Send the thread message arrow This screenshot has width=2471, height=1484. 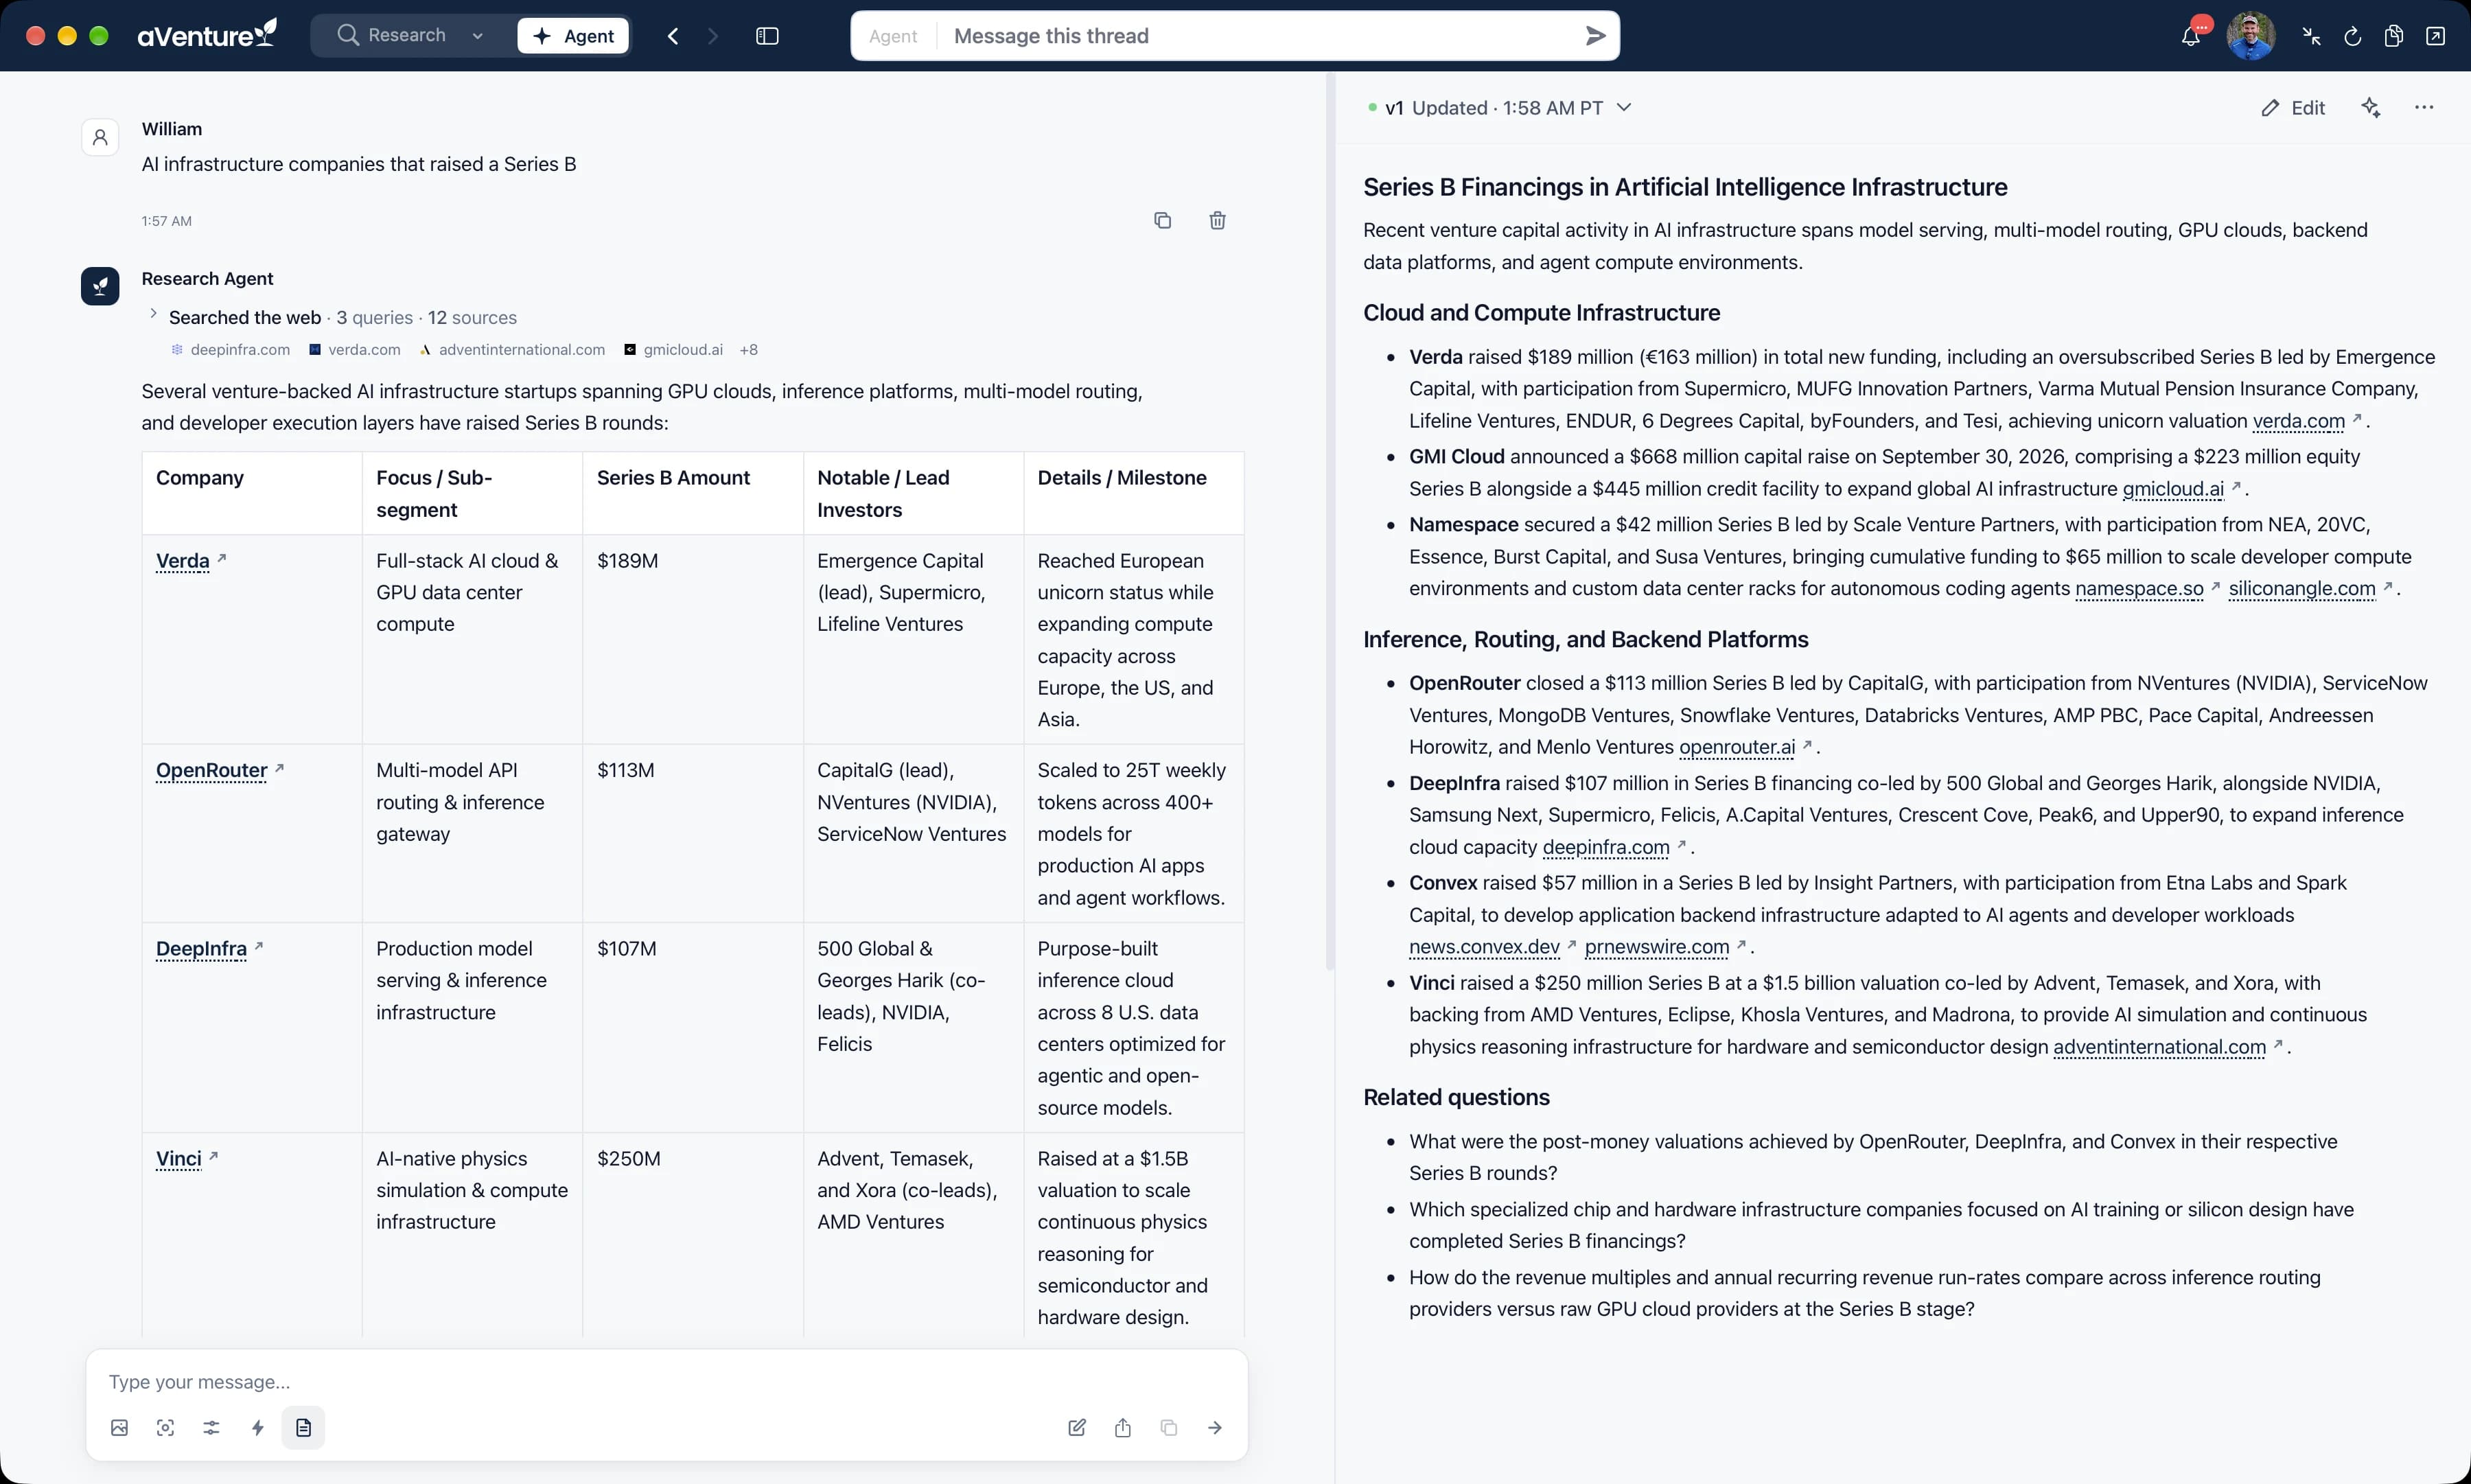point(1595,36)
